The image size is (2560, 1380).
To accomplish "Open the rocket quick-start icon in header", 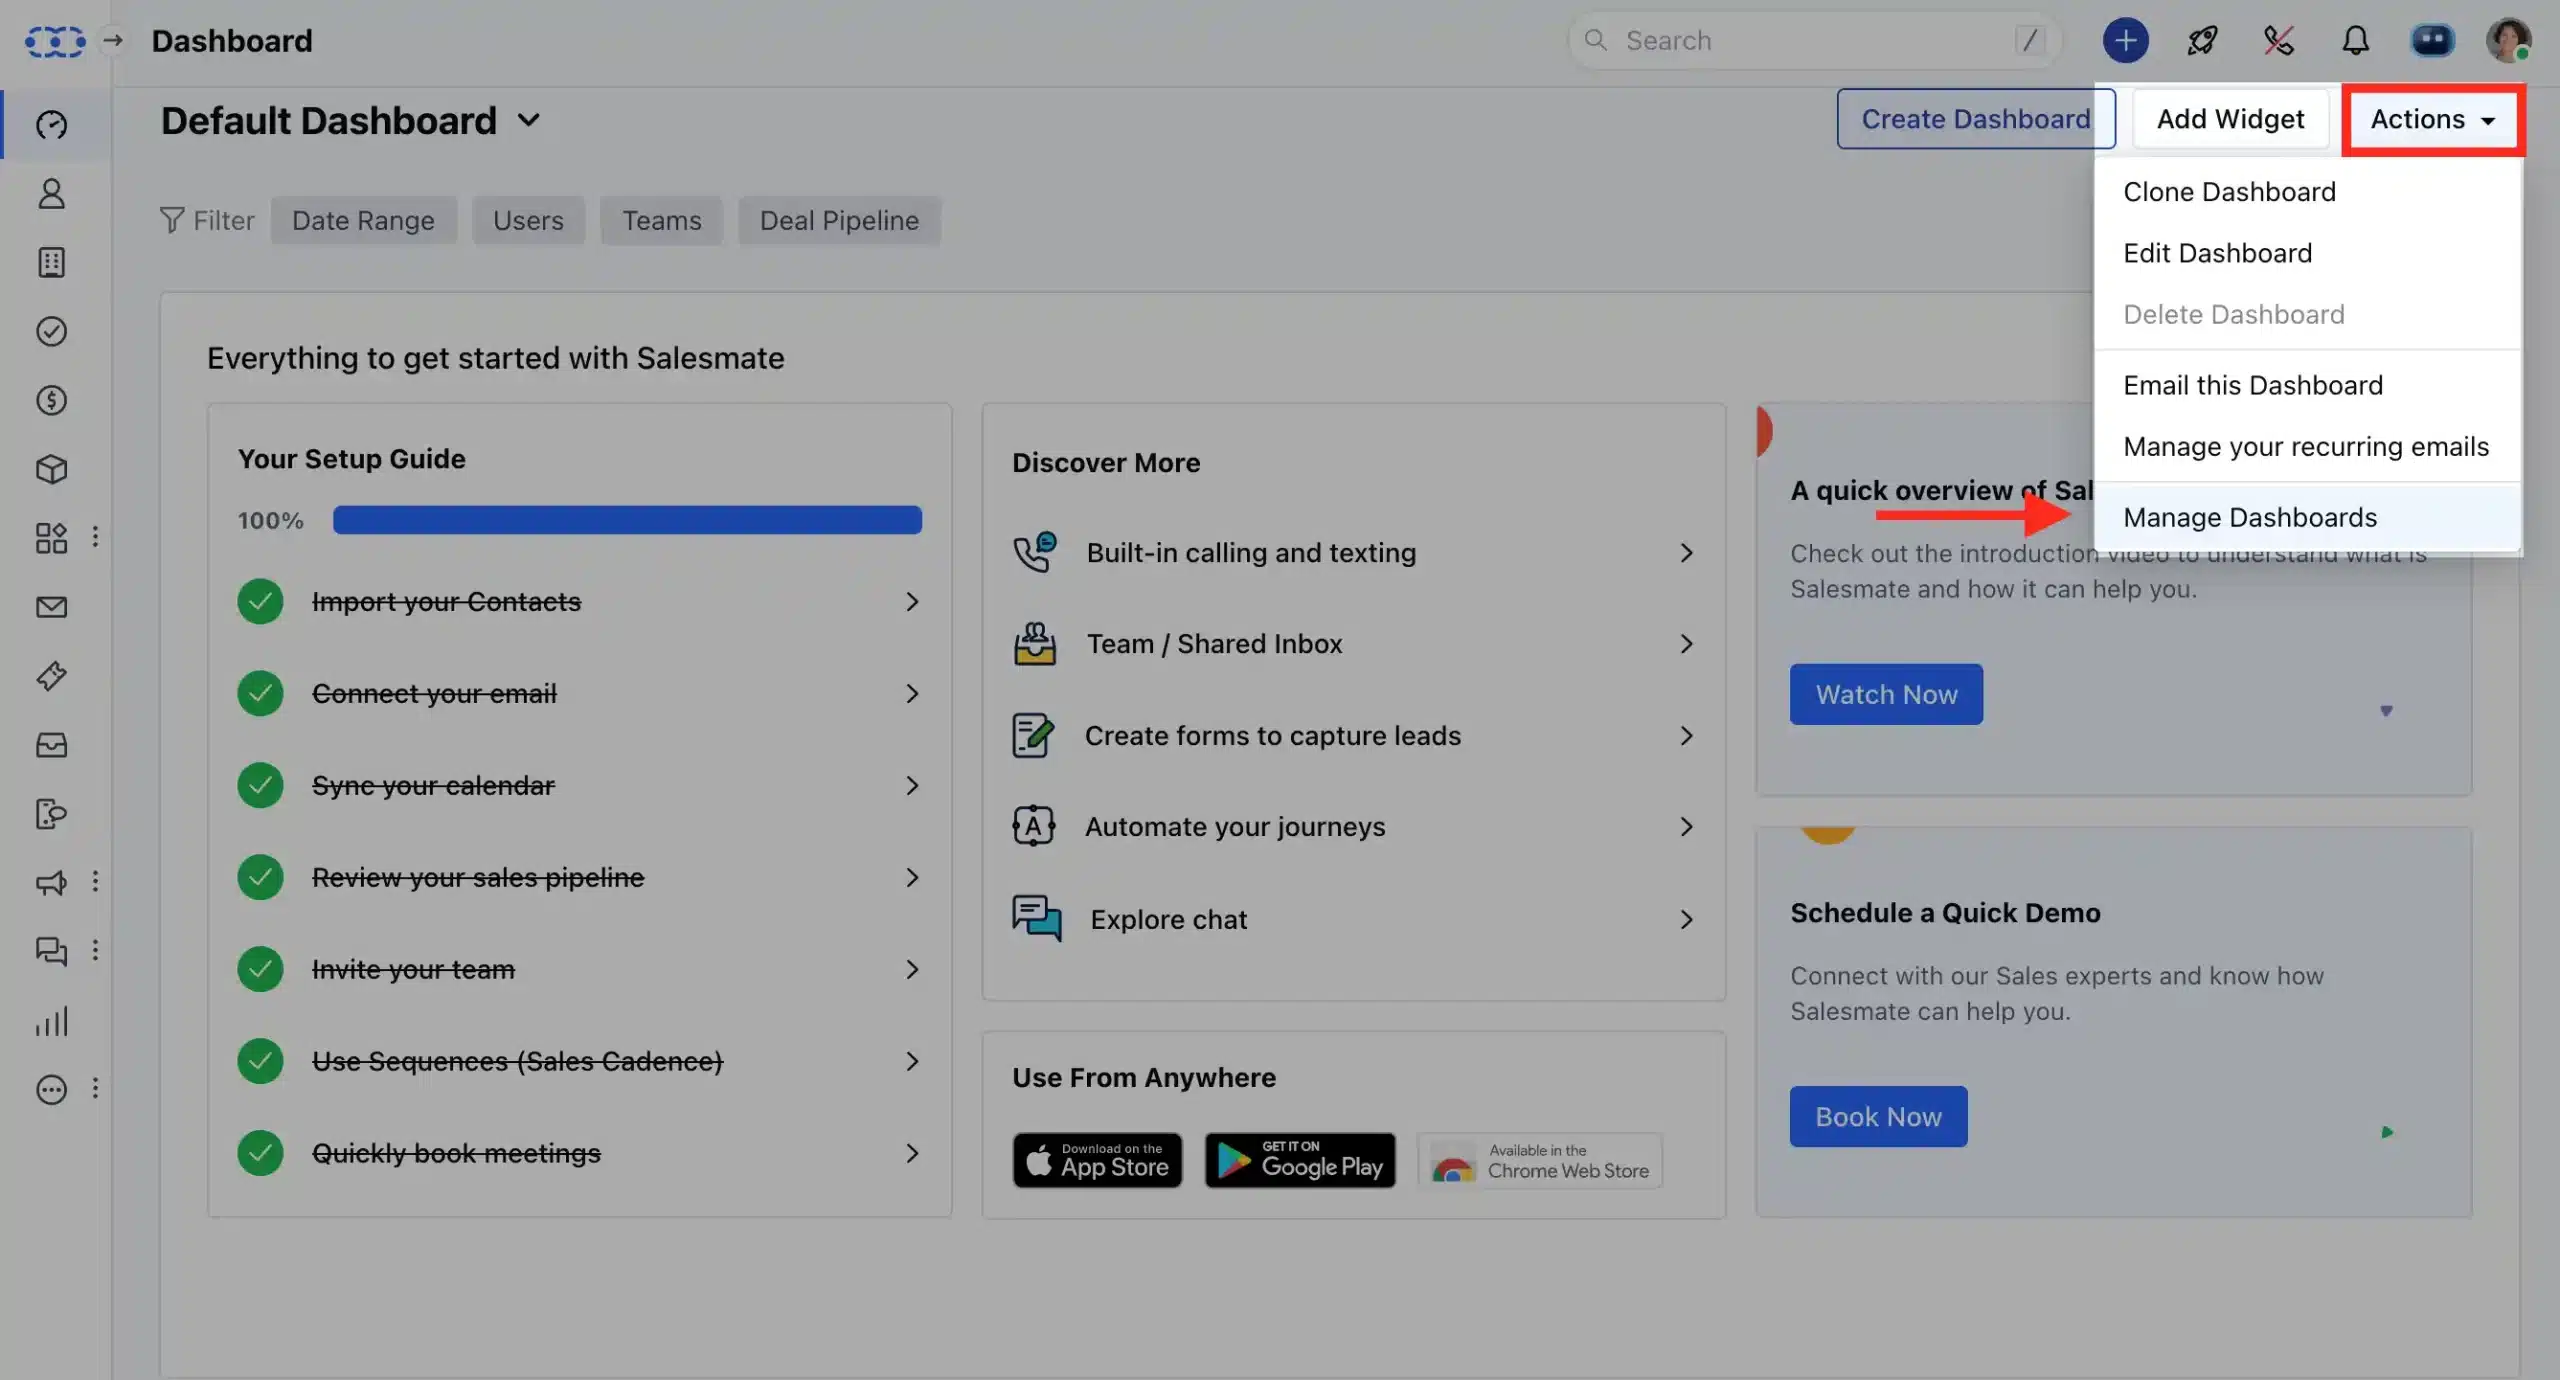I will (2202, 41).
